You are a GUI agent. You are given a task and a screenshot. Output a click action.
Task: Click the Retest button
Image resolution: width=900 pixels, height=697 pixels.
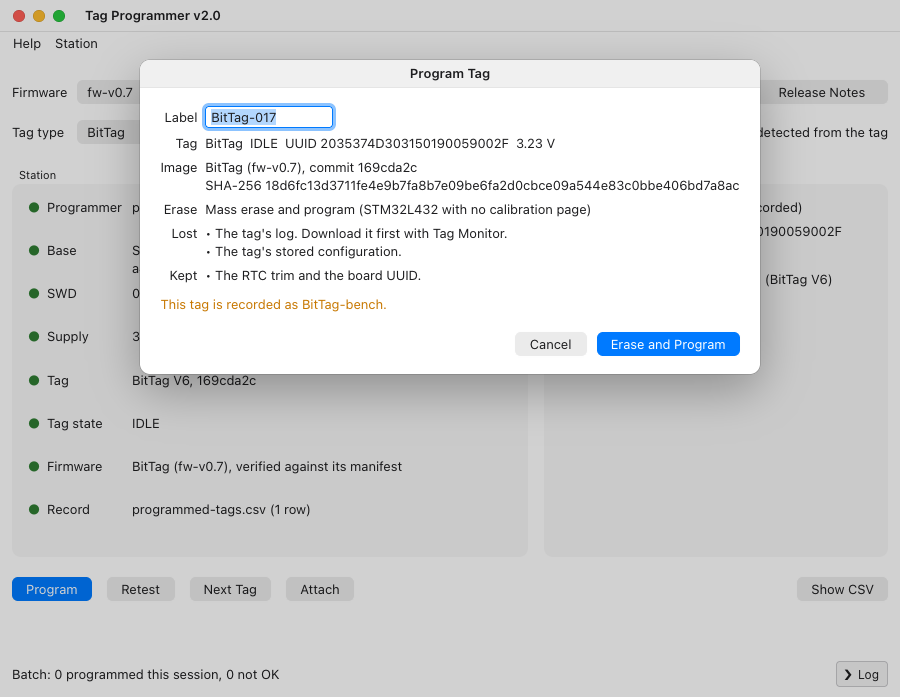click(x=141, y=589)
